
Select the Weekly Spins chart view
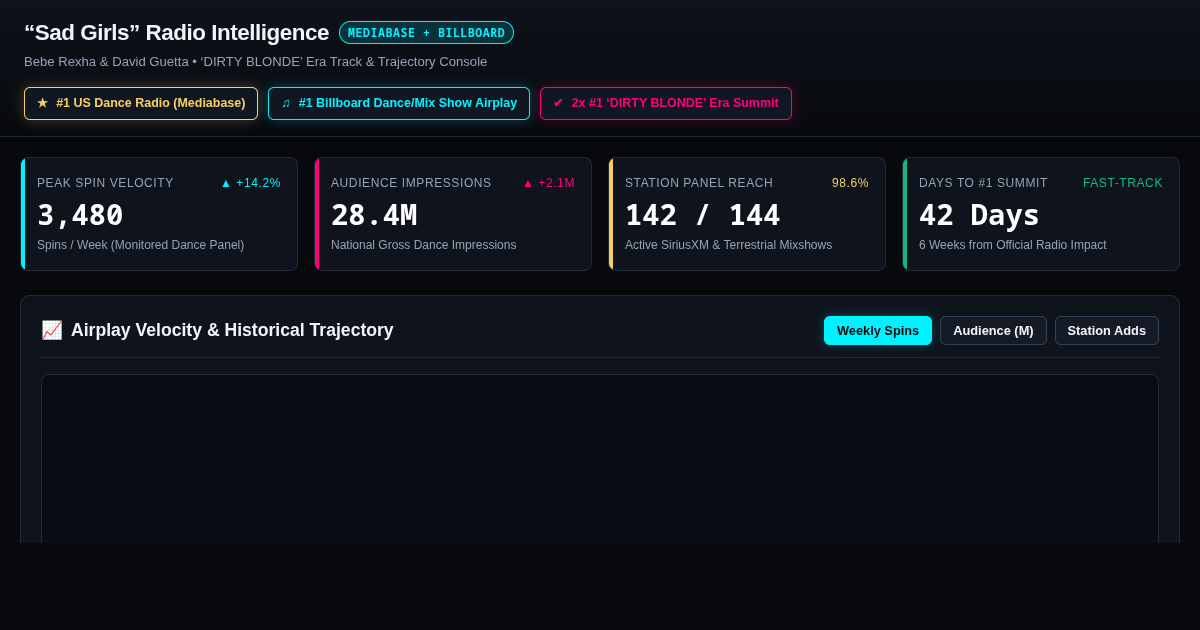click(x=878, y=331)
